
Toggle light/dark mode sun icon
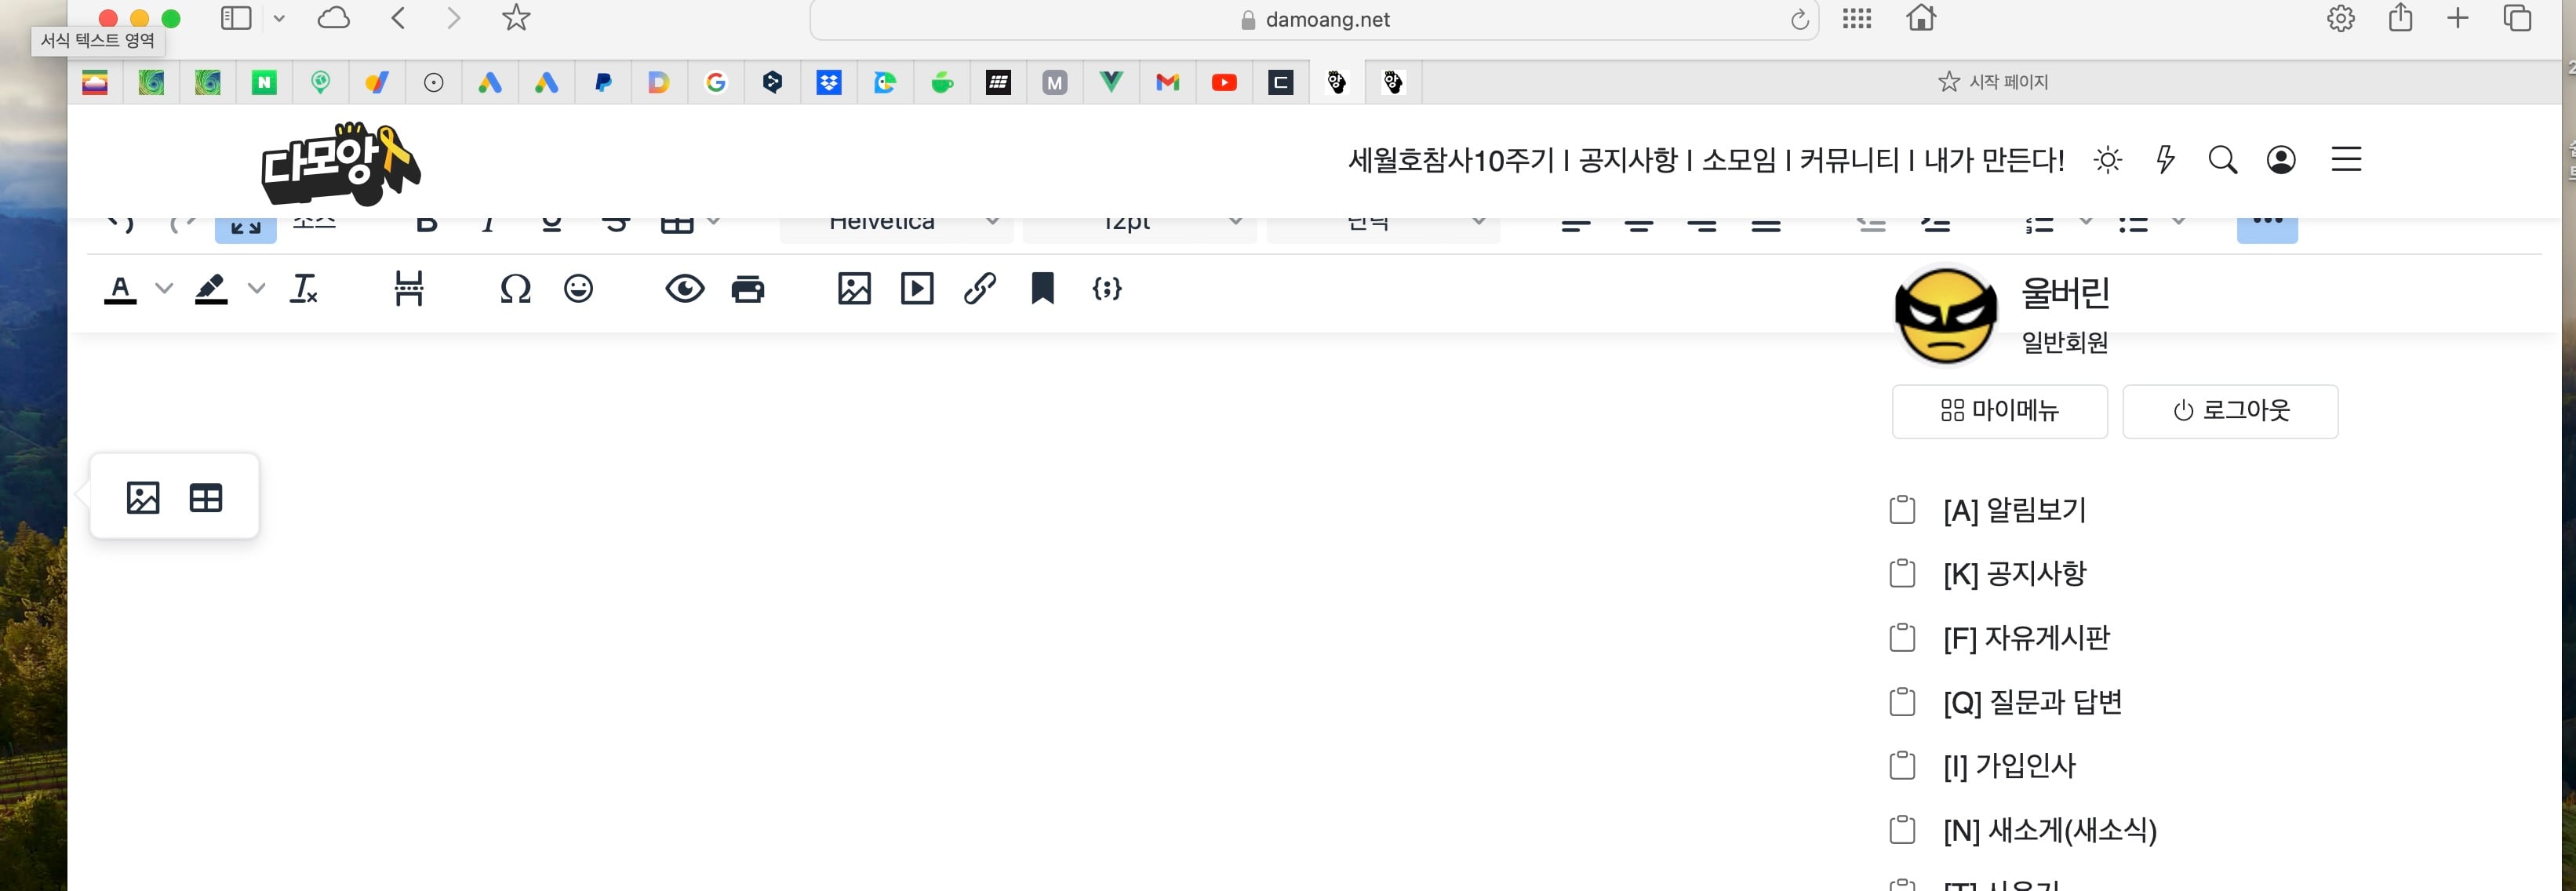(2108, 160)
